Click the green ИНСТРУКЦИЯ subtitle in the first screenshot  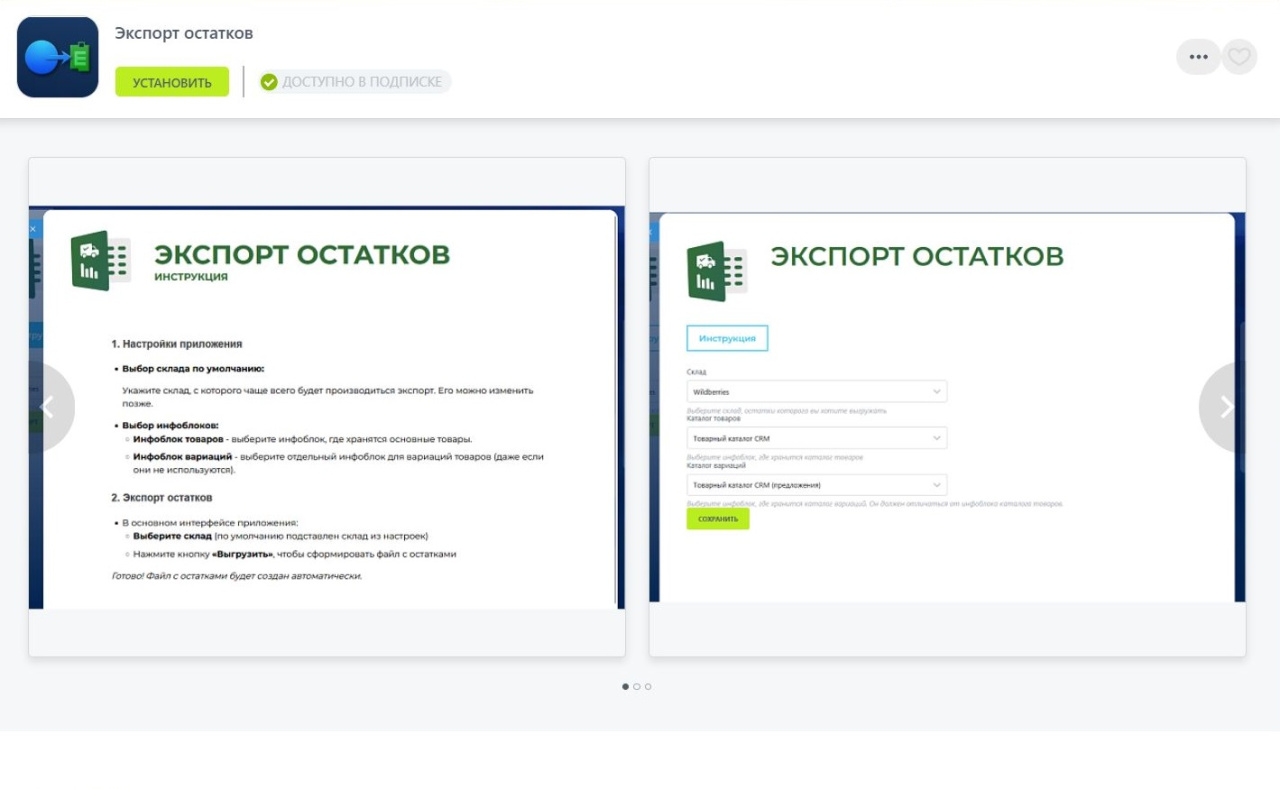(191, 277)
